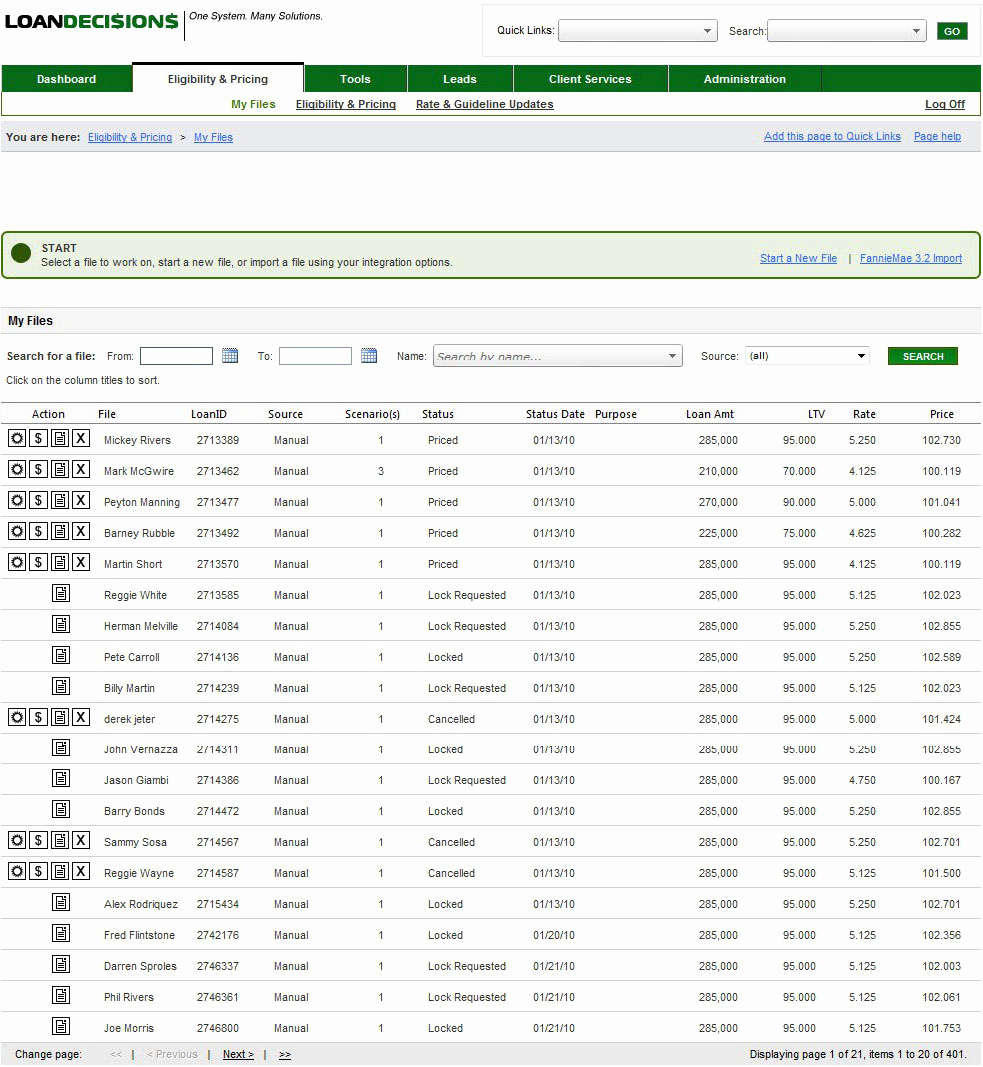Go to the Next page link
Viewport: 983px width, 1067px height.
238,1054
